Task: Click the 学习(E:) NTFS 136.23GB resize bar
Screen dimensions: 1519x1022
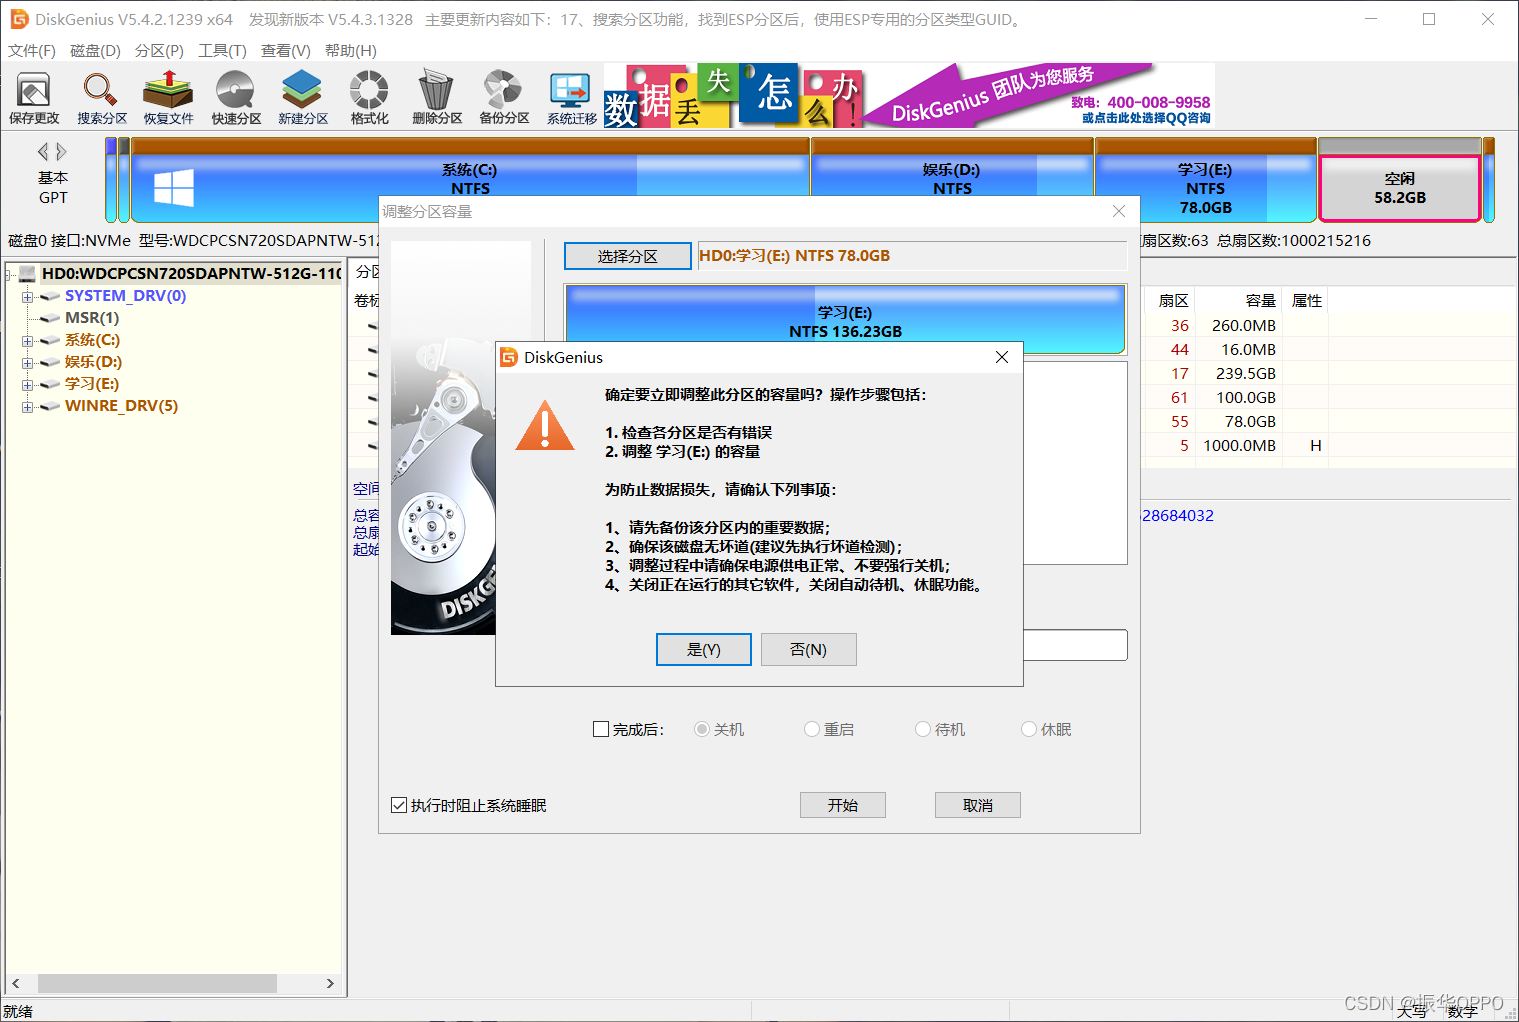Action: click(845, 320)
